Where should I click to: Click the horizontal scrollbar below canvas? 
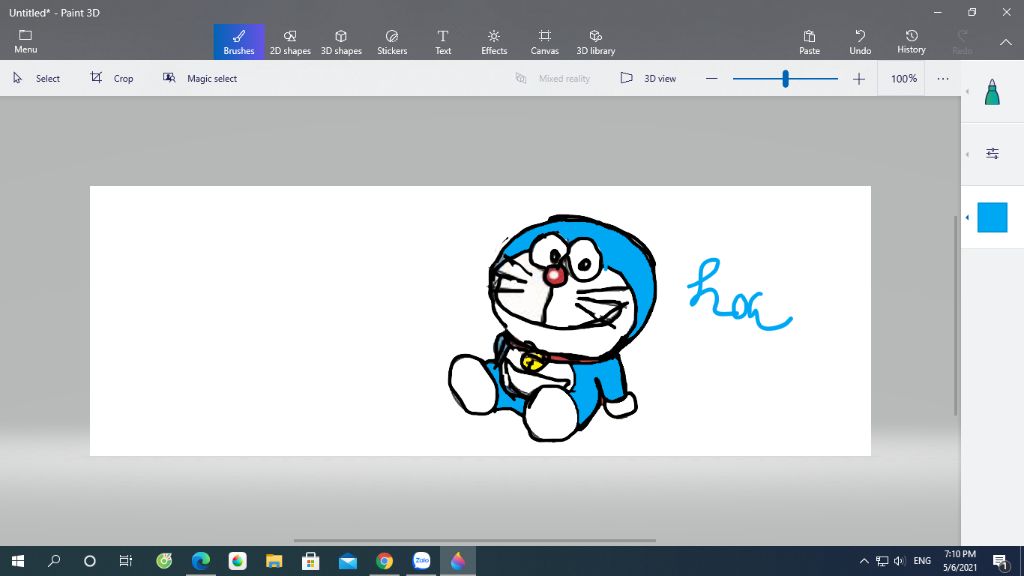[x=475, y=541]
